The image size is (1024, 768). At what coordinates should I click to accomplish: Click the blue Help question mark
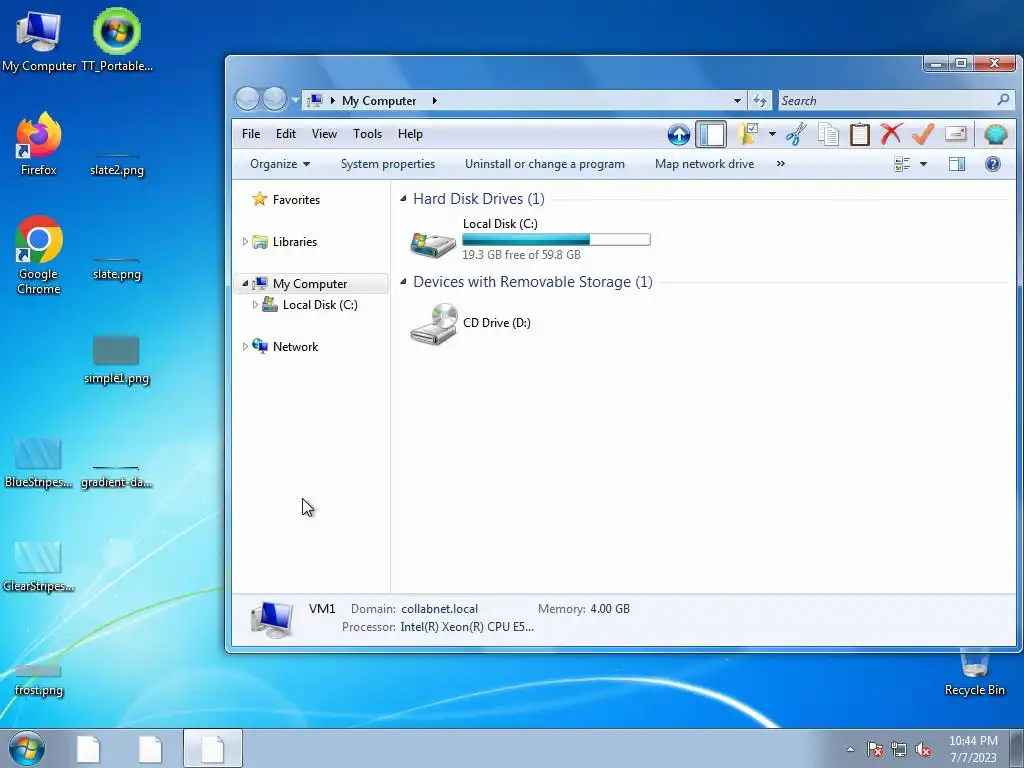point(993,164)
